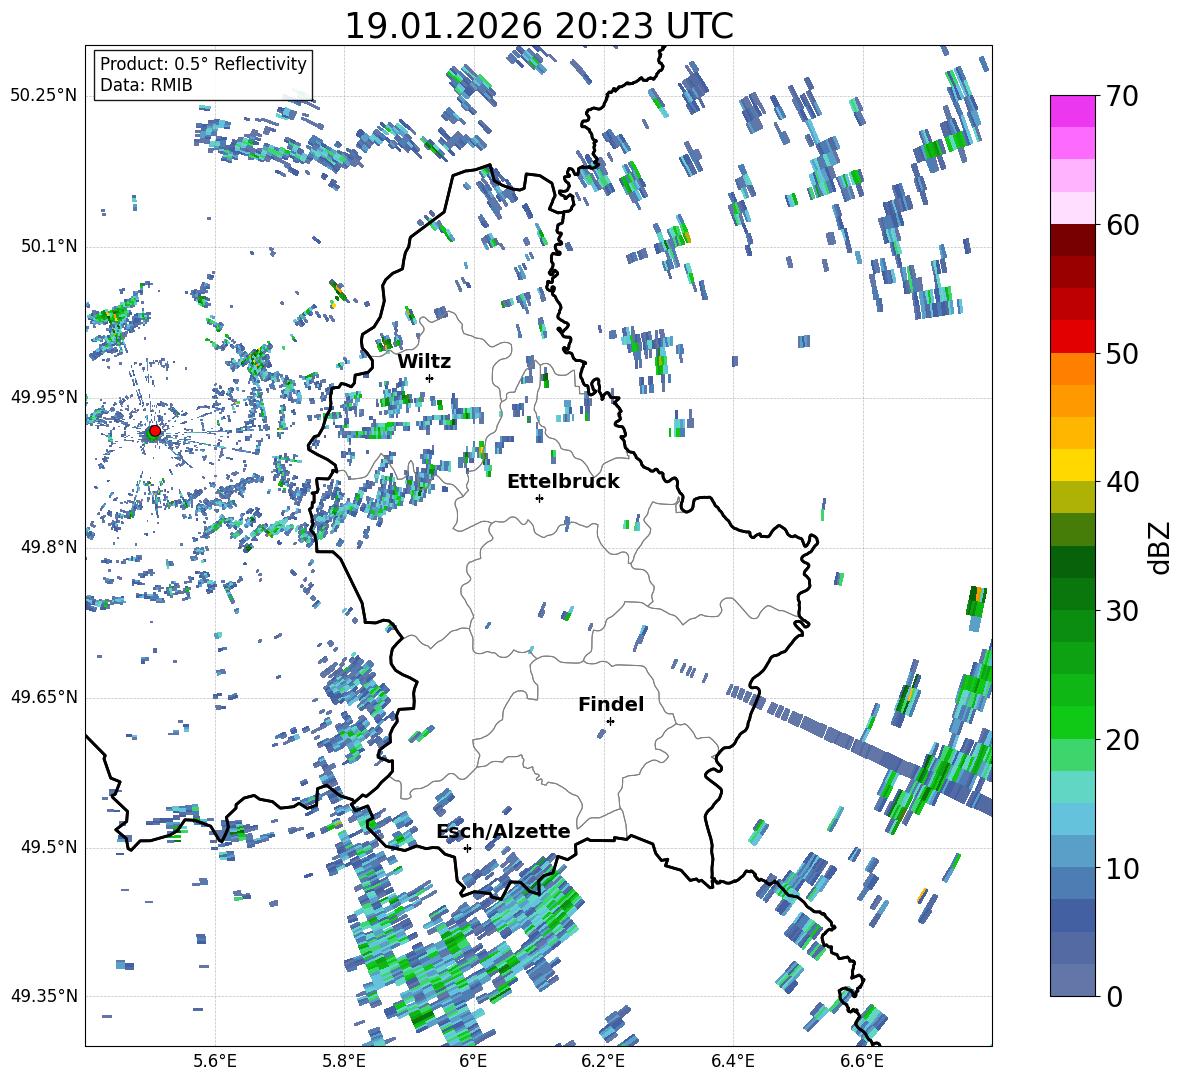Click the red radar site marker
Viewport: 1184px width, 1081px height.
[154, 431]
